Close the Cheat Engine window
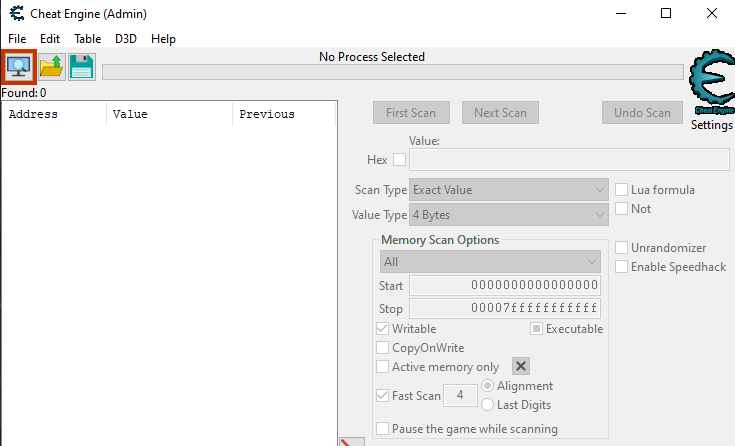 click(712, 14)
